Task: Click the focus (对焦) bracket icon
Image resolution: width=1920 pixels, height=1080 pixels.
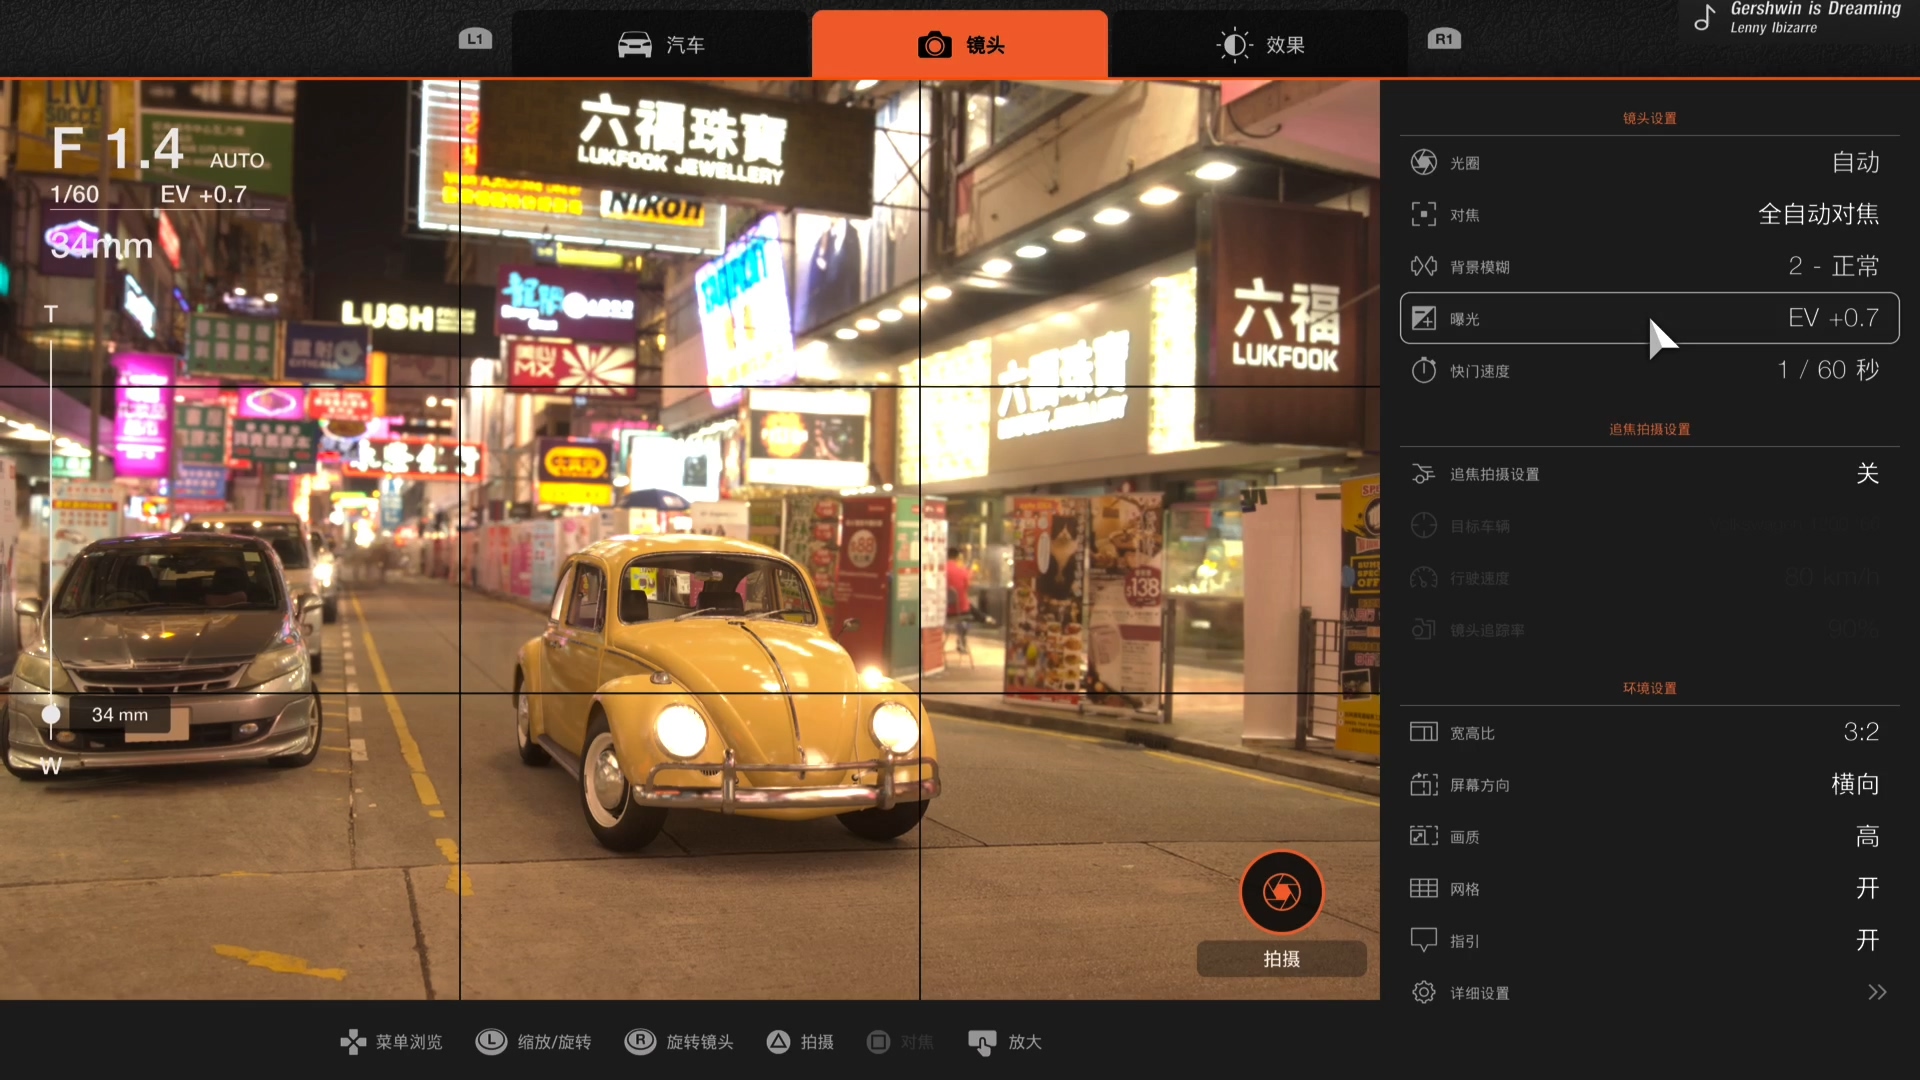Action: [1424, 214]
